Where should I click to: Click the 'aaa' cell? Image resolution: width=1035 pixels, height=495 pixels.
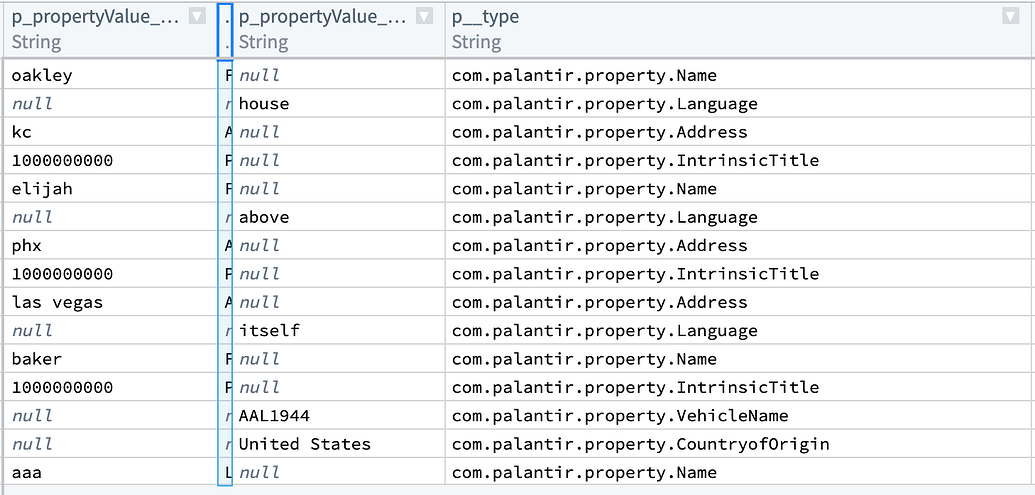pos(27,472)
